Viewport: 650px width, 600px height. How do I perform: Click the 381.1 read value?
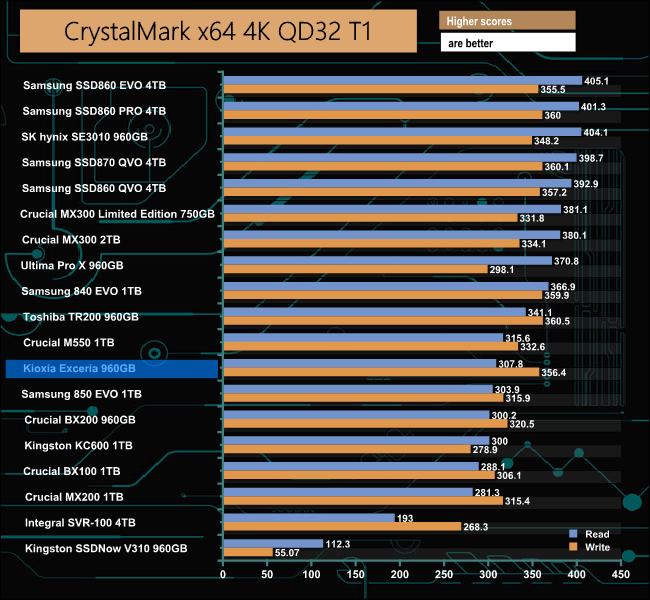[575, 210]
